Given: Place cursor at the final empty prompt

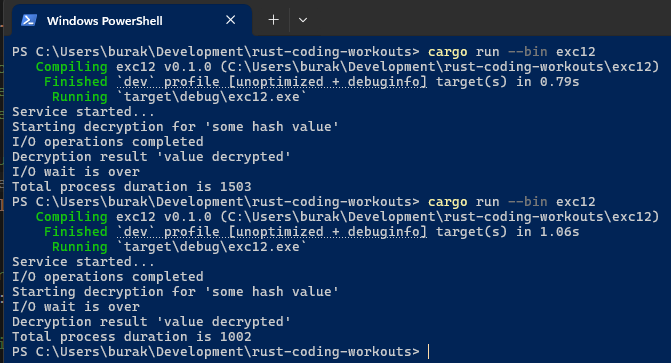Looking at the screenshot, I should 429,352.
